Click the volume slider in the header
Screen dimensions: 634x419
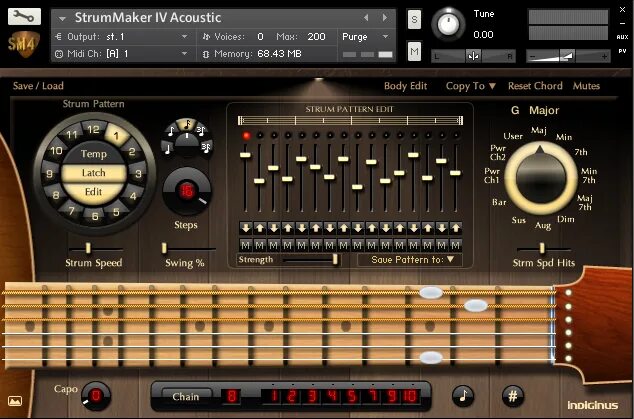568,57
